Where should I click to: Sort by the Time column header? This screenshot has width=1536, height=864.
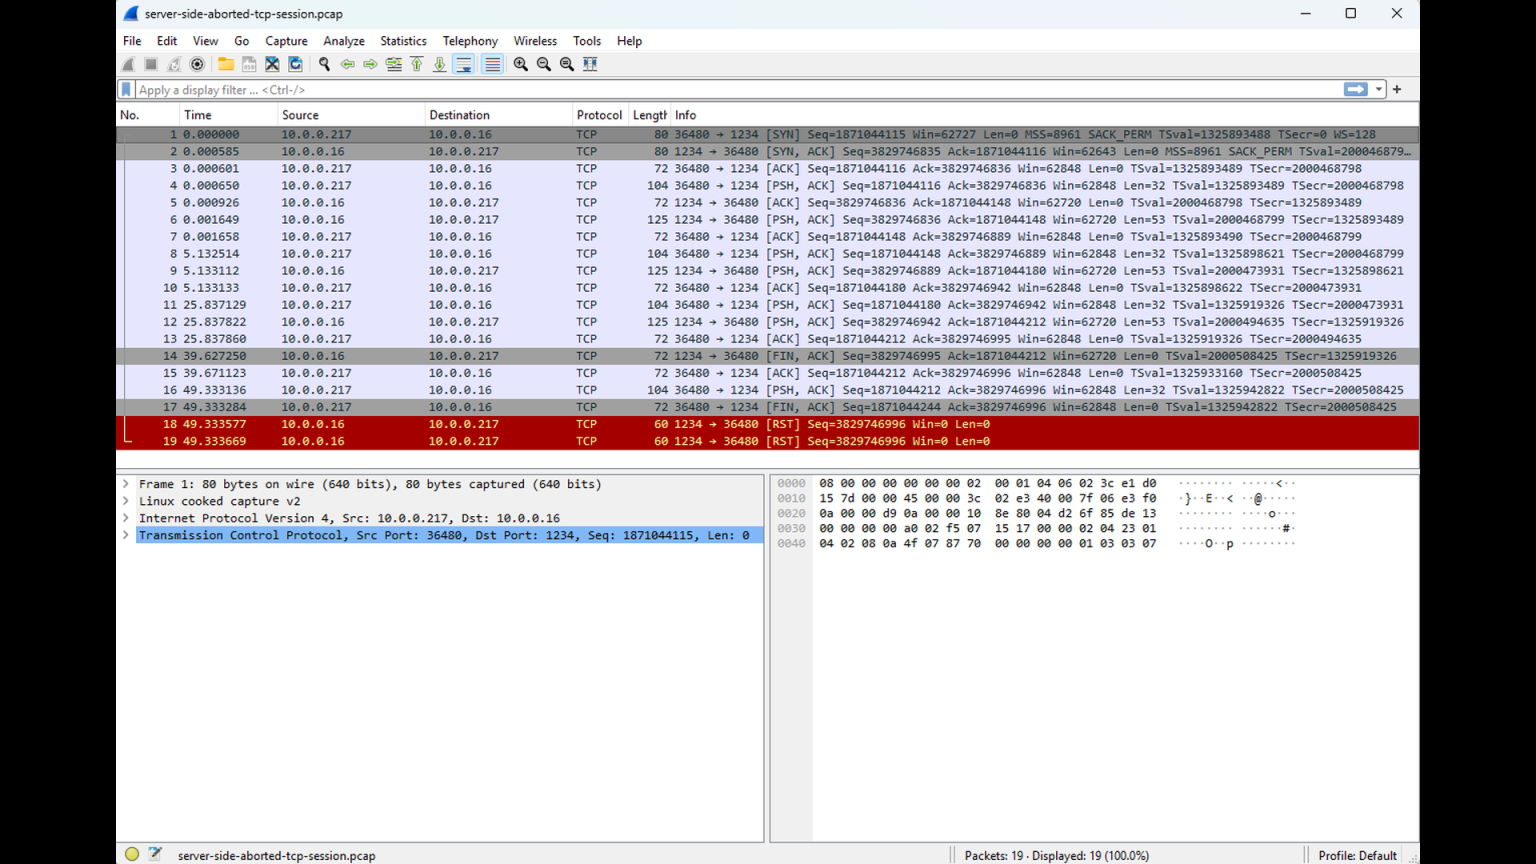click(x=229, y=115)
